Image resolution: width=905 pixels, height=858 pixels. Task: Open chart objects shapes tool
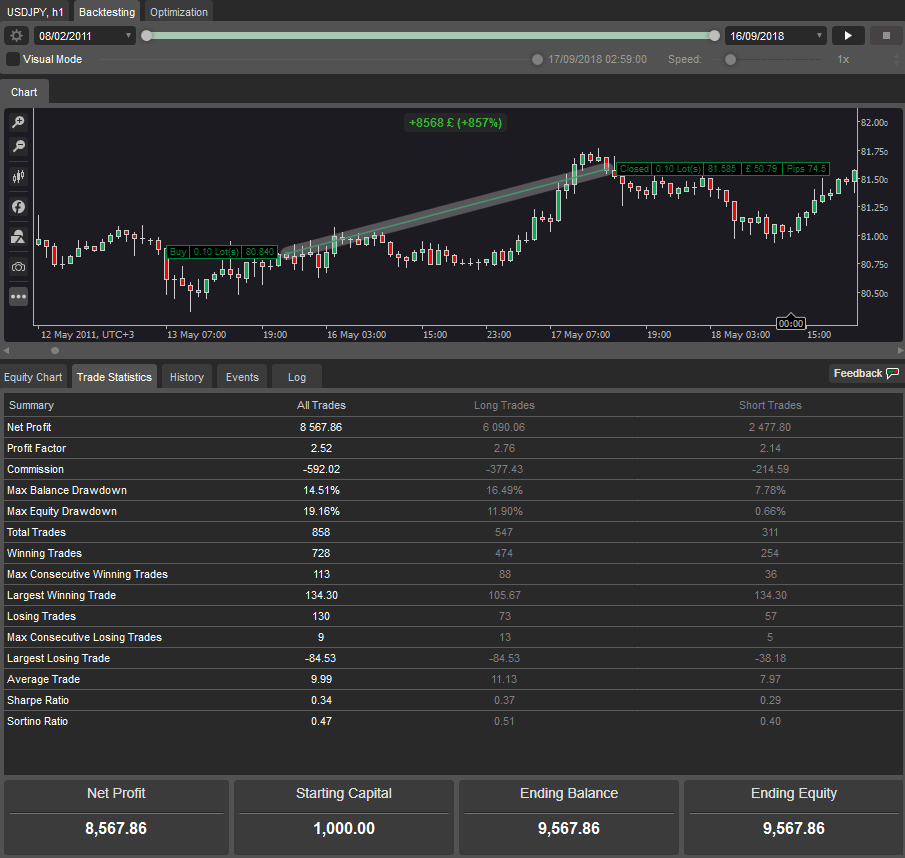point(18,237)
